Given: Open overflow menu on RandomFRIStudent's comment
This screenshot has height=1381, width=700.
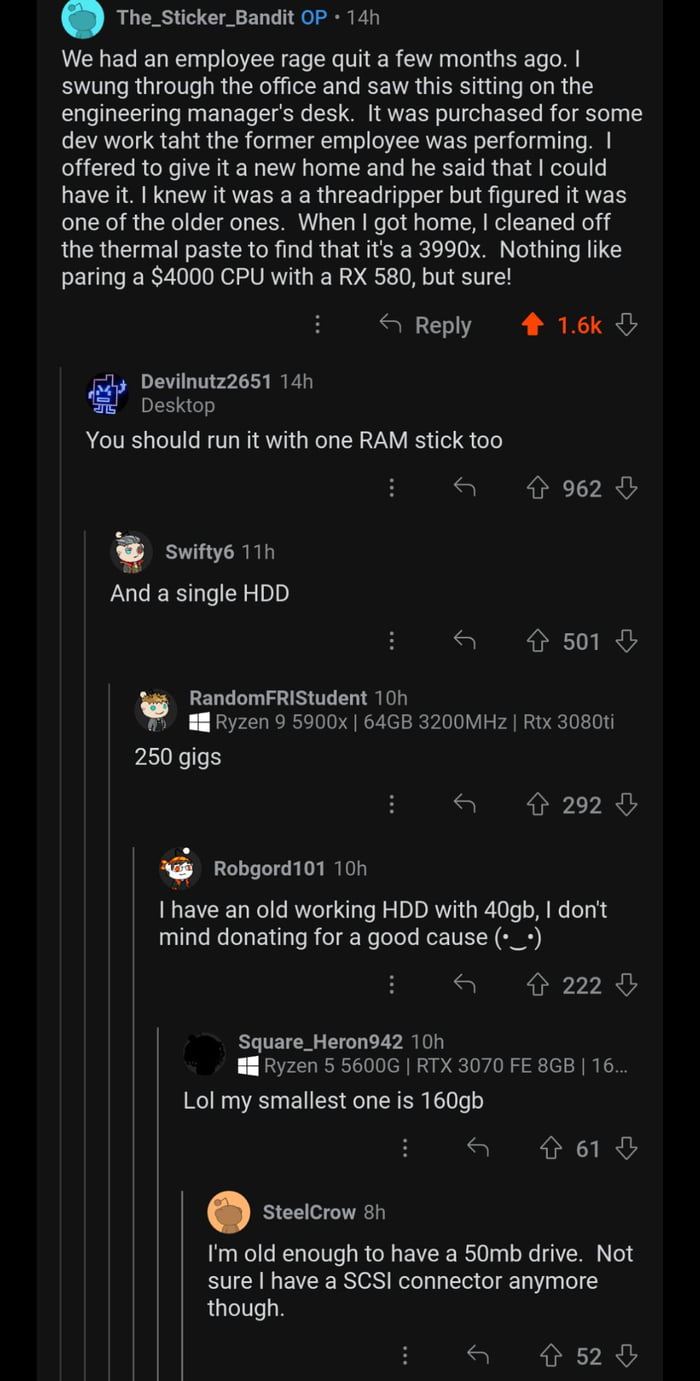Looking at the screenshot, I should (x=391, y=805).
